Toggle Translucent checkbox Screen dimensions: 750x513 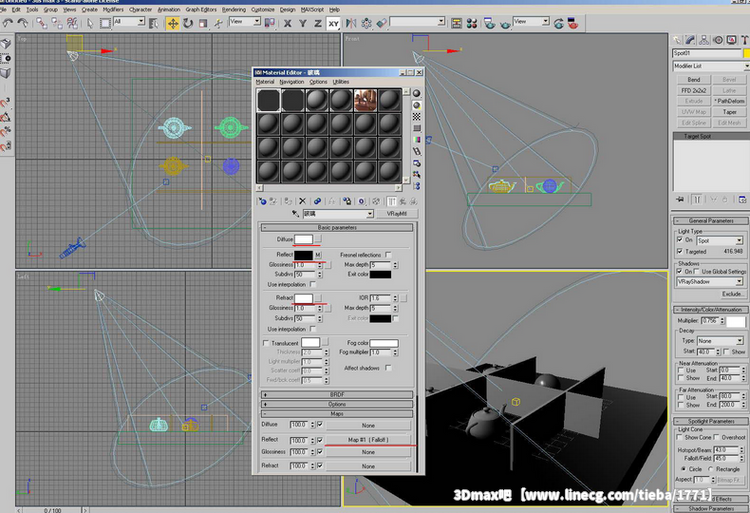click(266, 343)
